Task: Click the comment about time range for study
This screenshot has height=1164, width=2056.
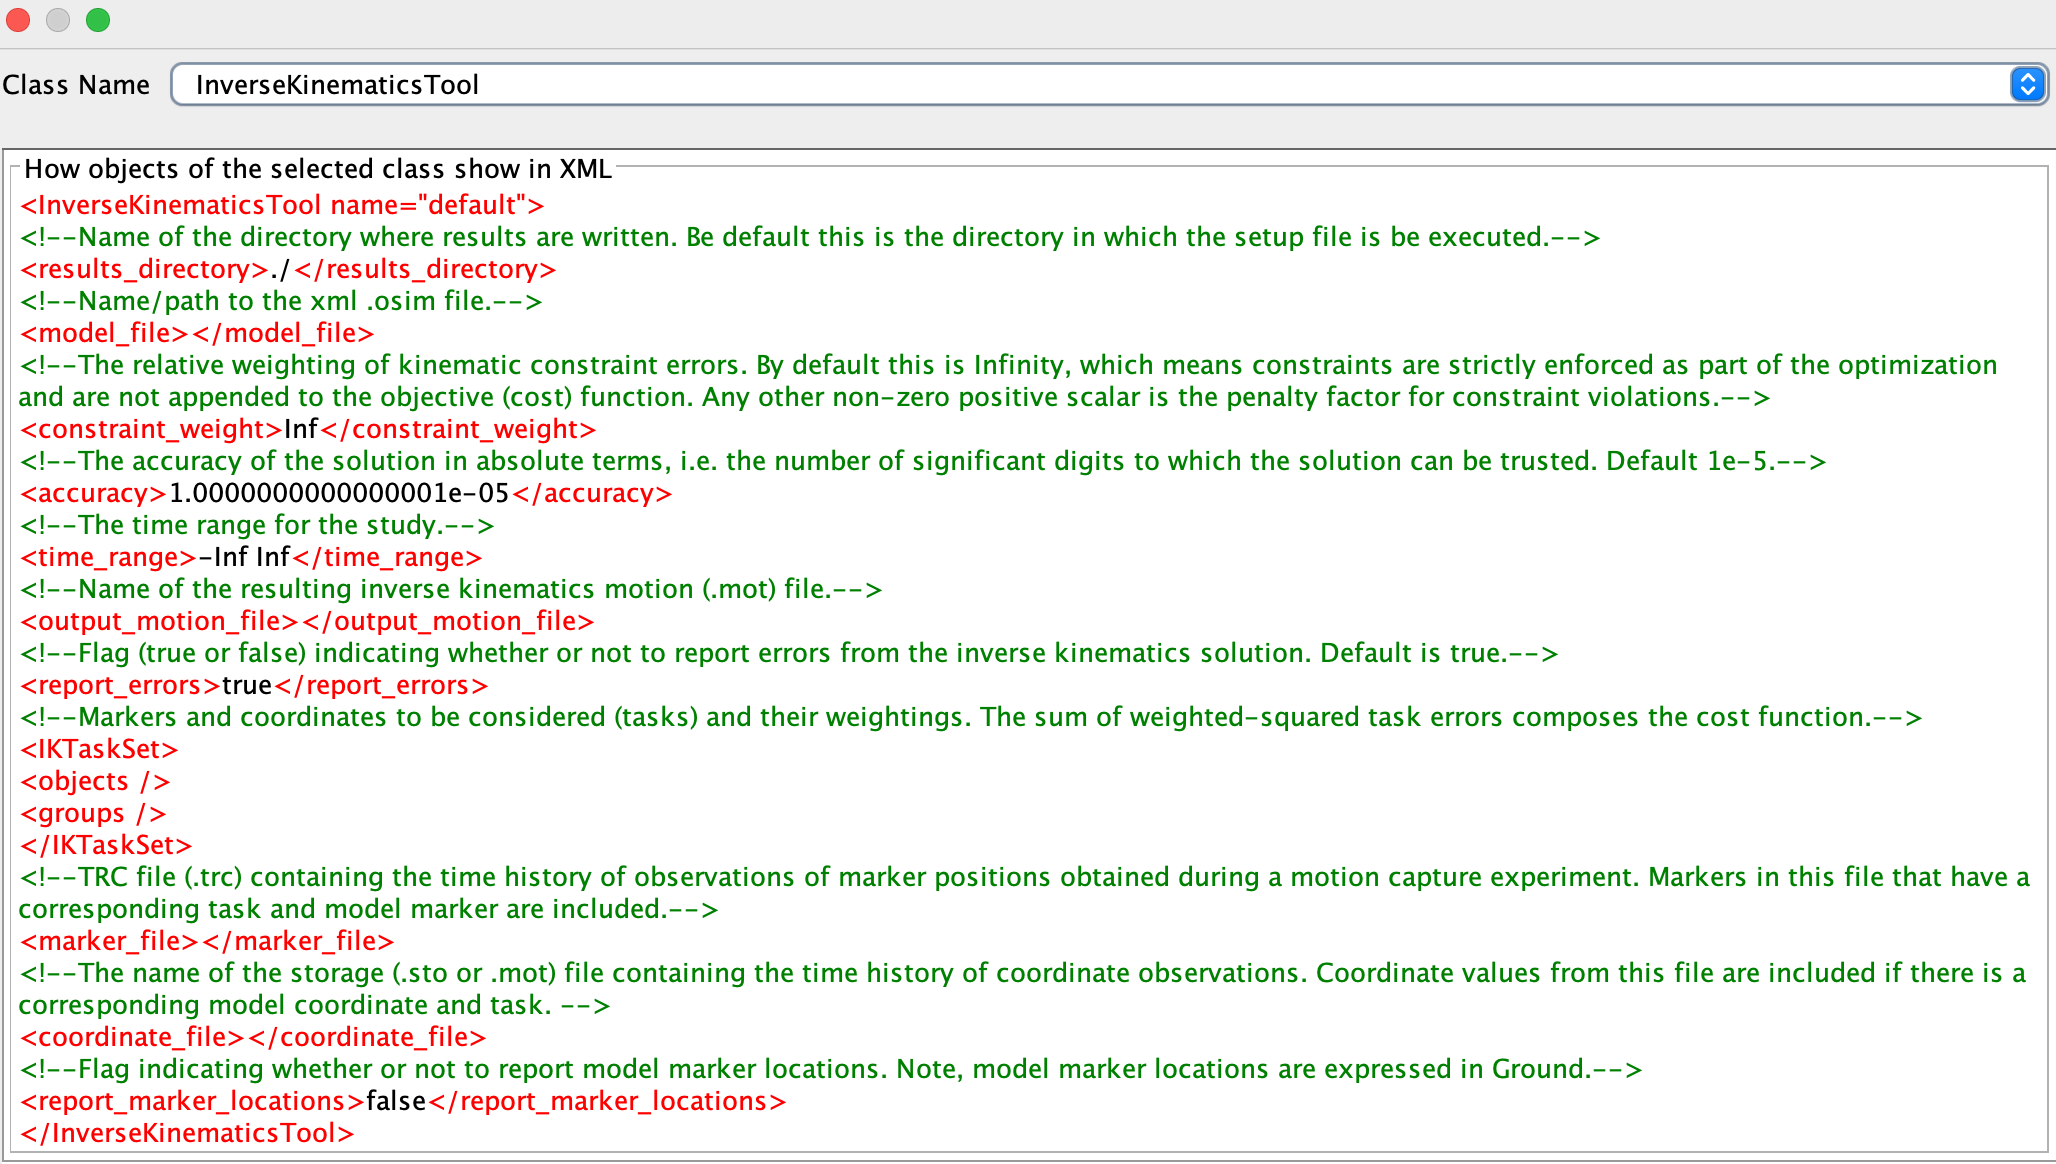Action: 257,525
